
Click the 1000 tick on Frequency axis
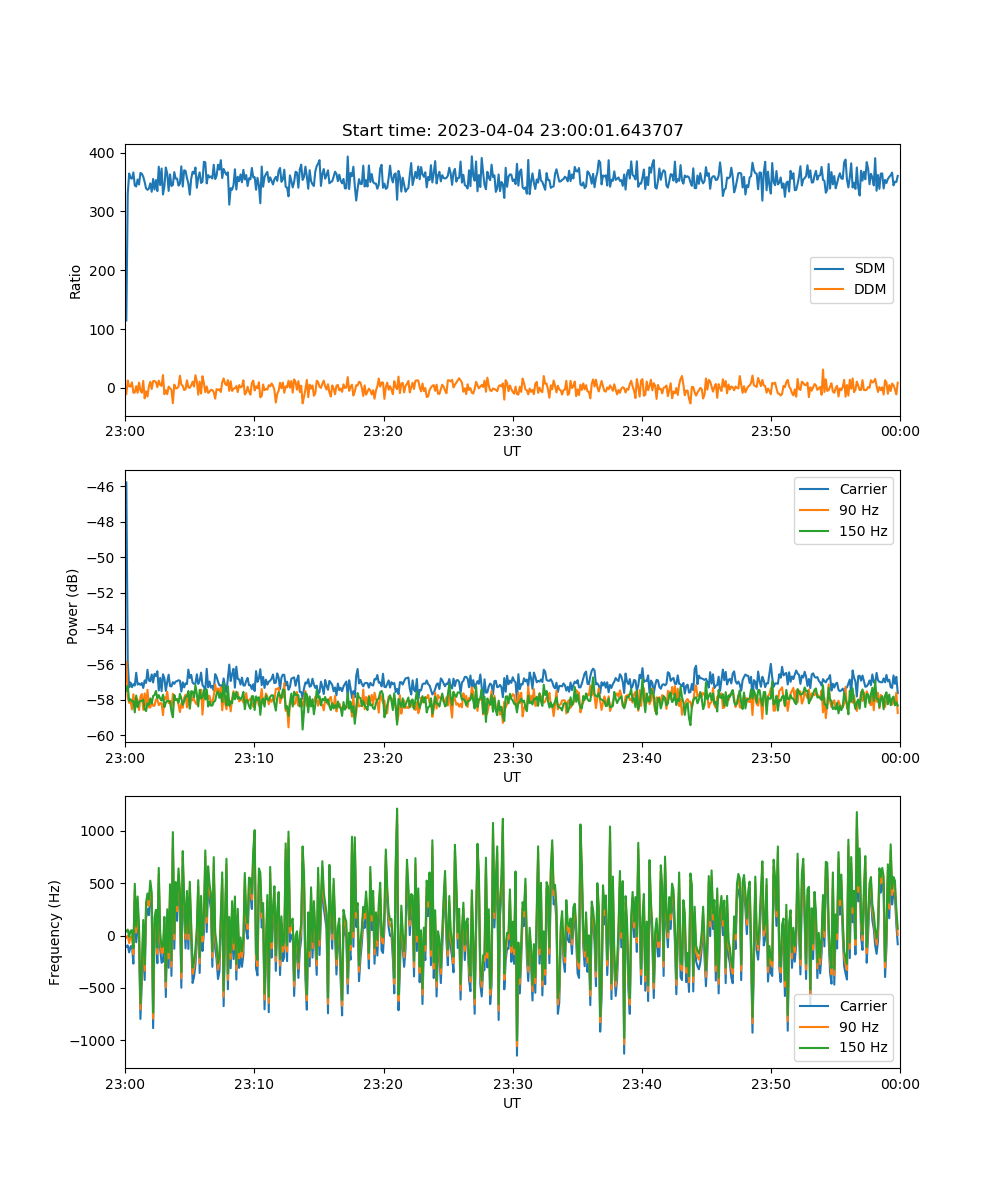coord(100,831)
